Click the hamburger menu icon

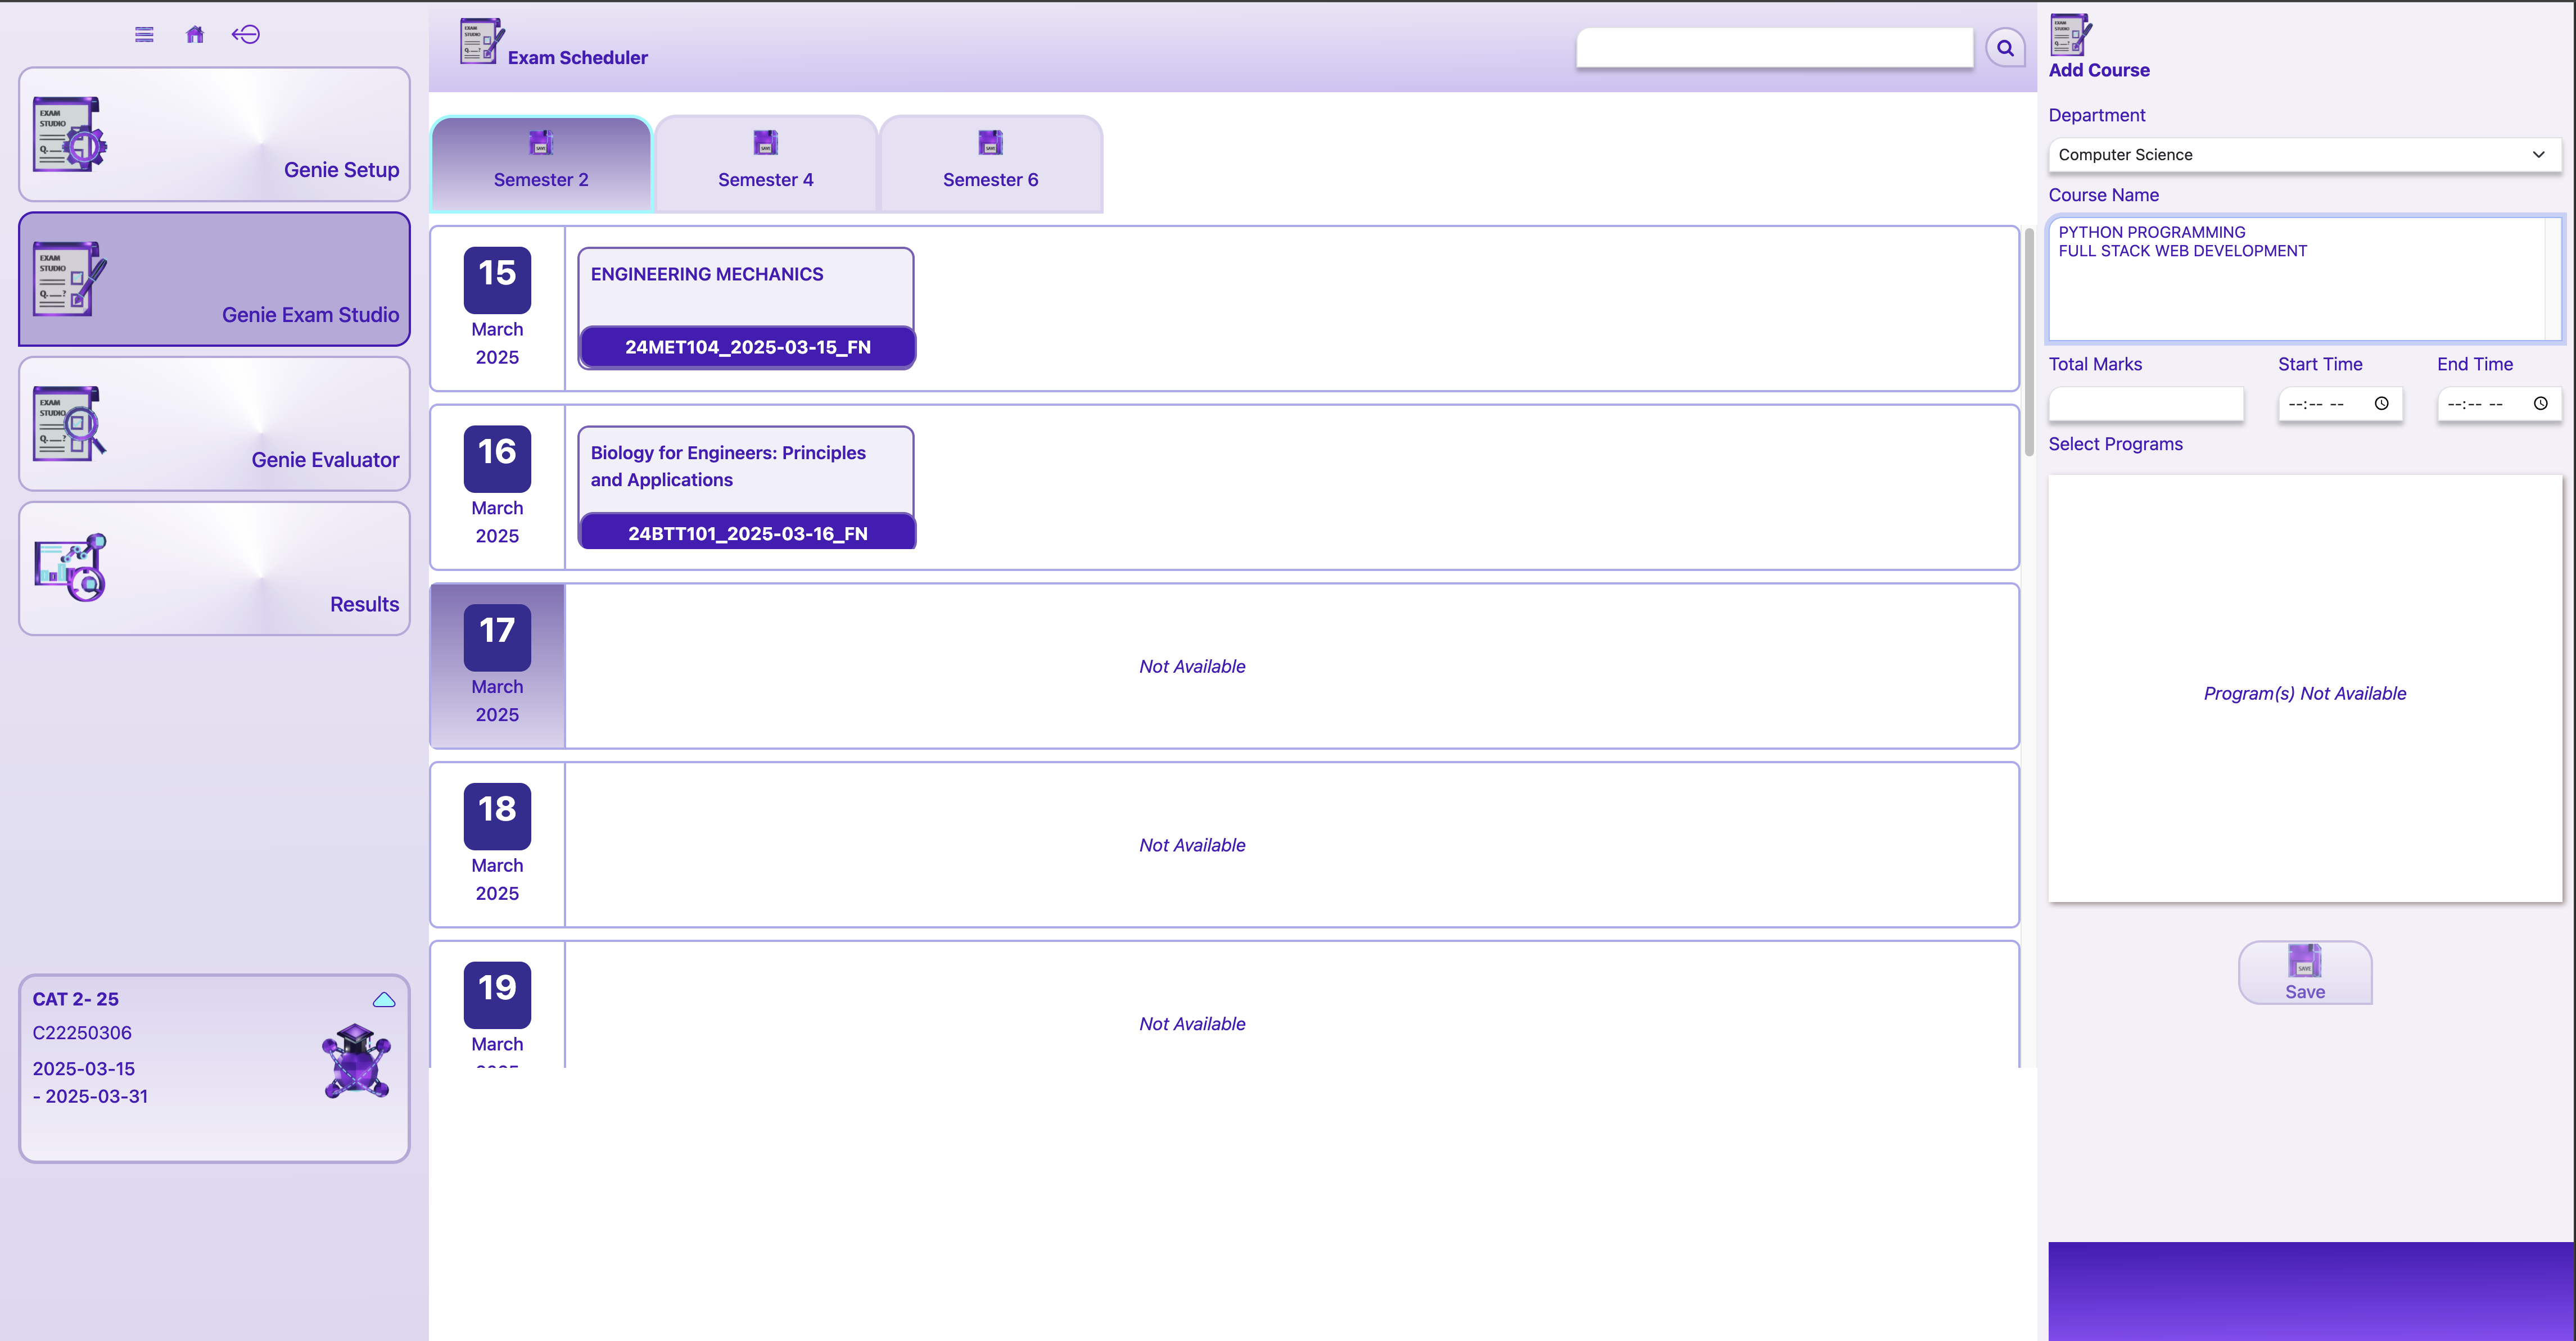144,35
